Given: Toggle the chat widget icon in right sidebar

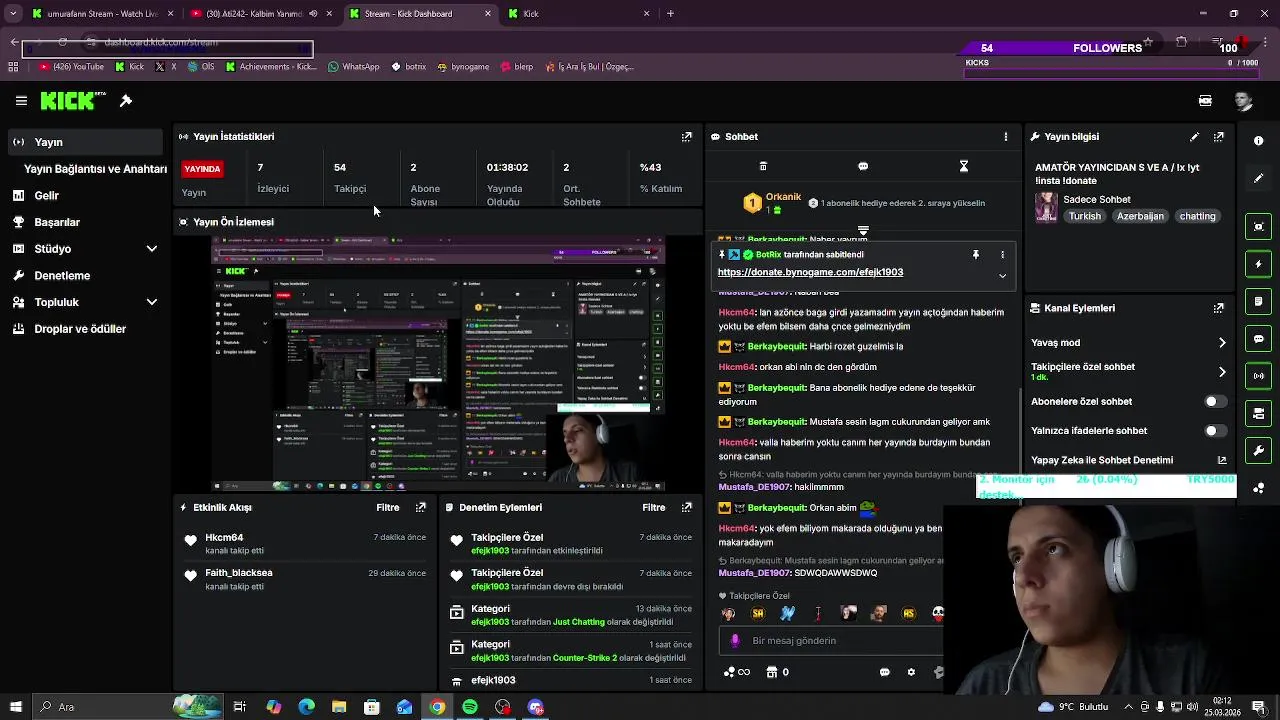Looking at the screenshot, I should coord(1259,339).
